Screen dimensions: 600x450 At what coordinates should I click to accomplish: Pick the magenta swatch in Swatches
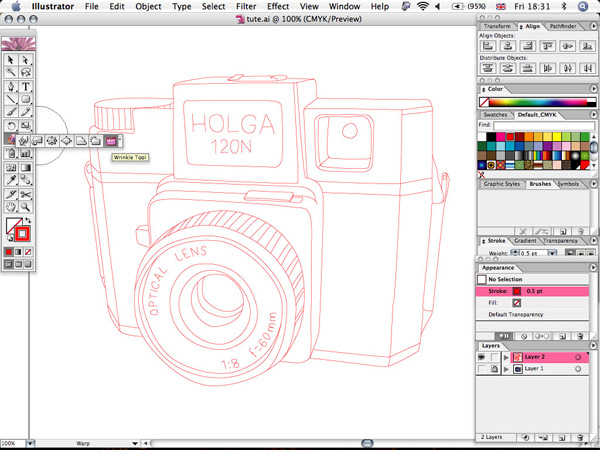coord(501,137)
